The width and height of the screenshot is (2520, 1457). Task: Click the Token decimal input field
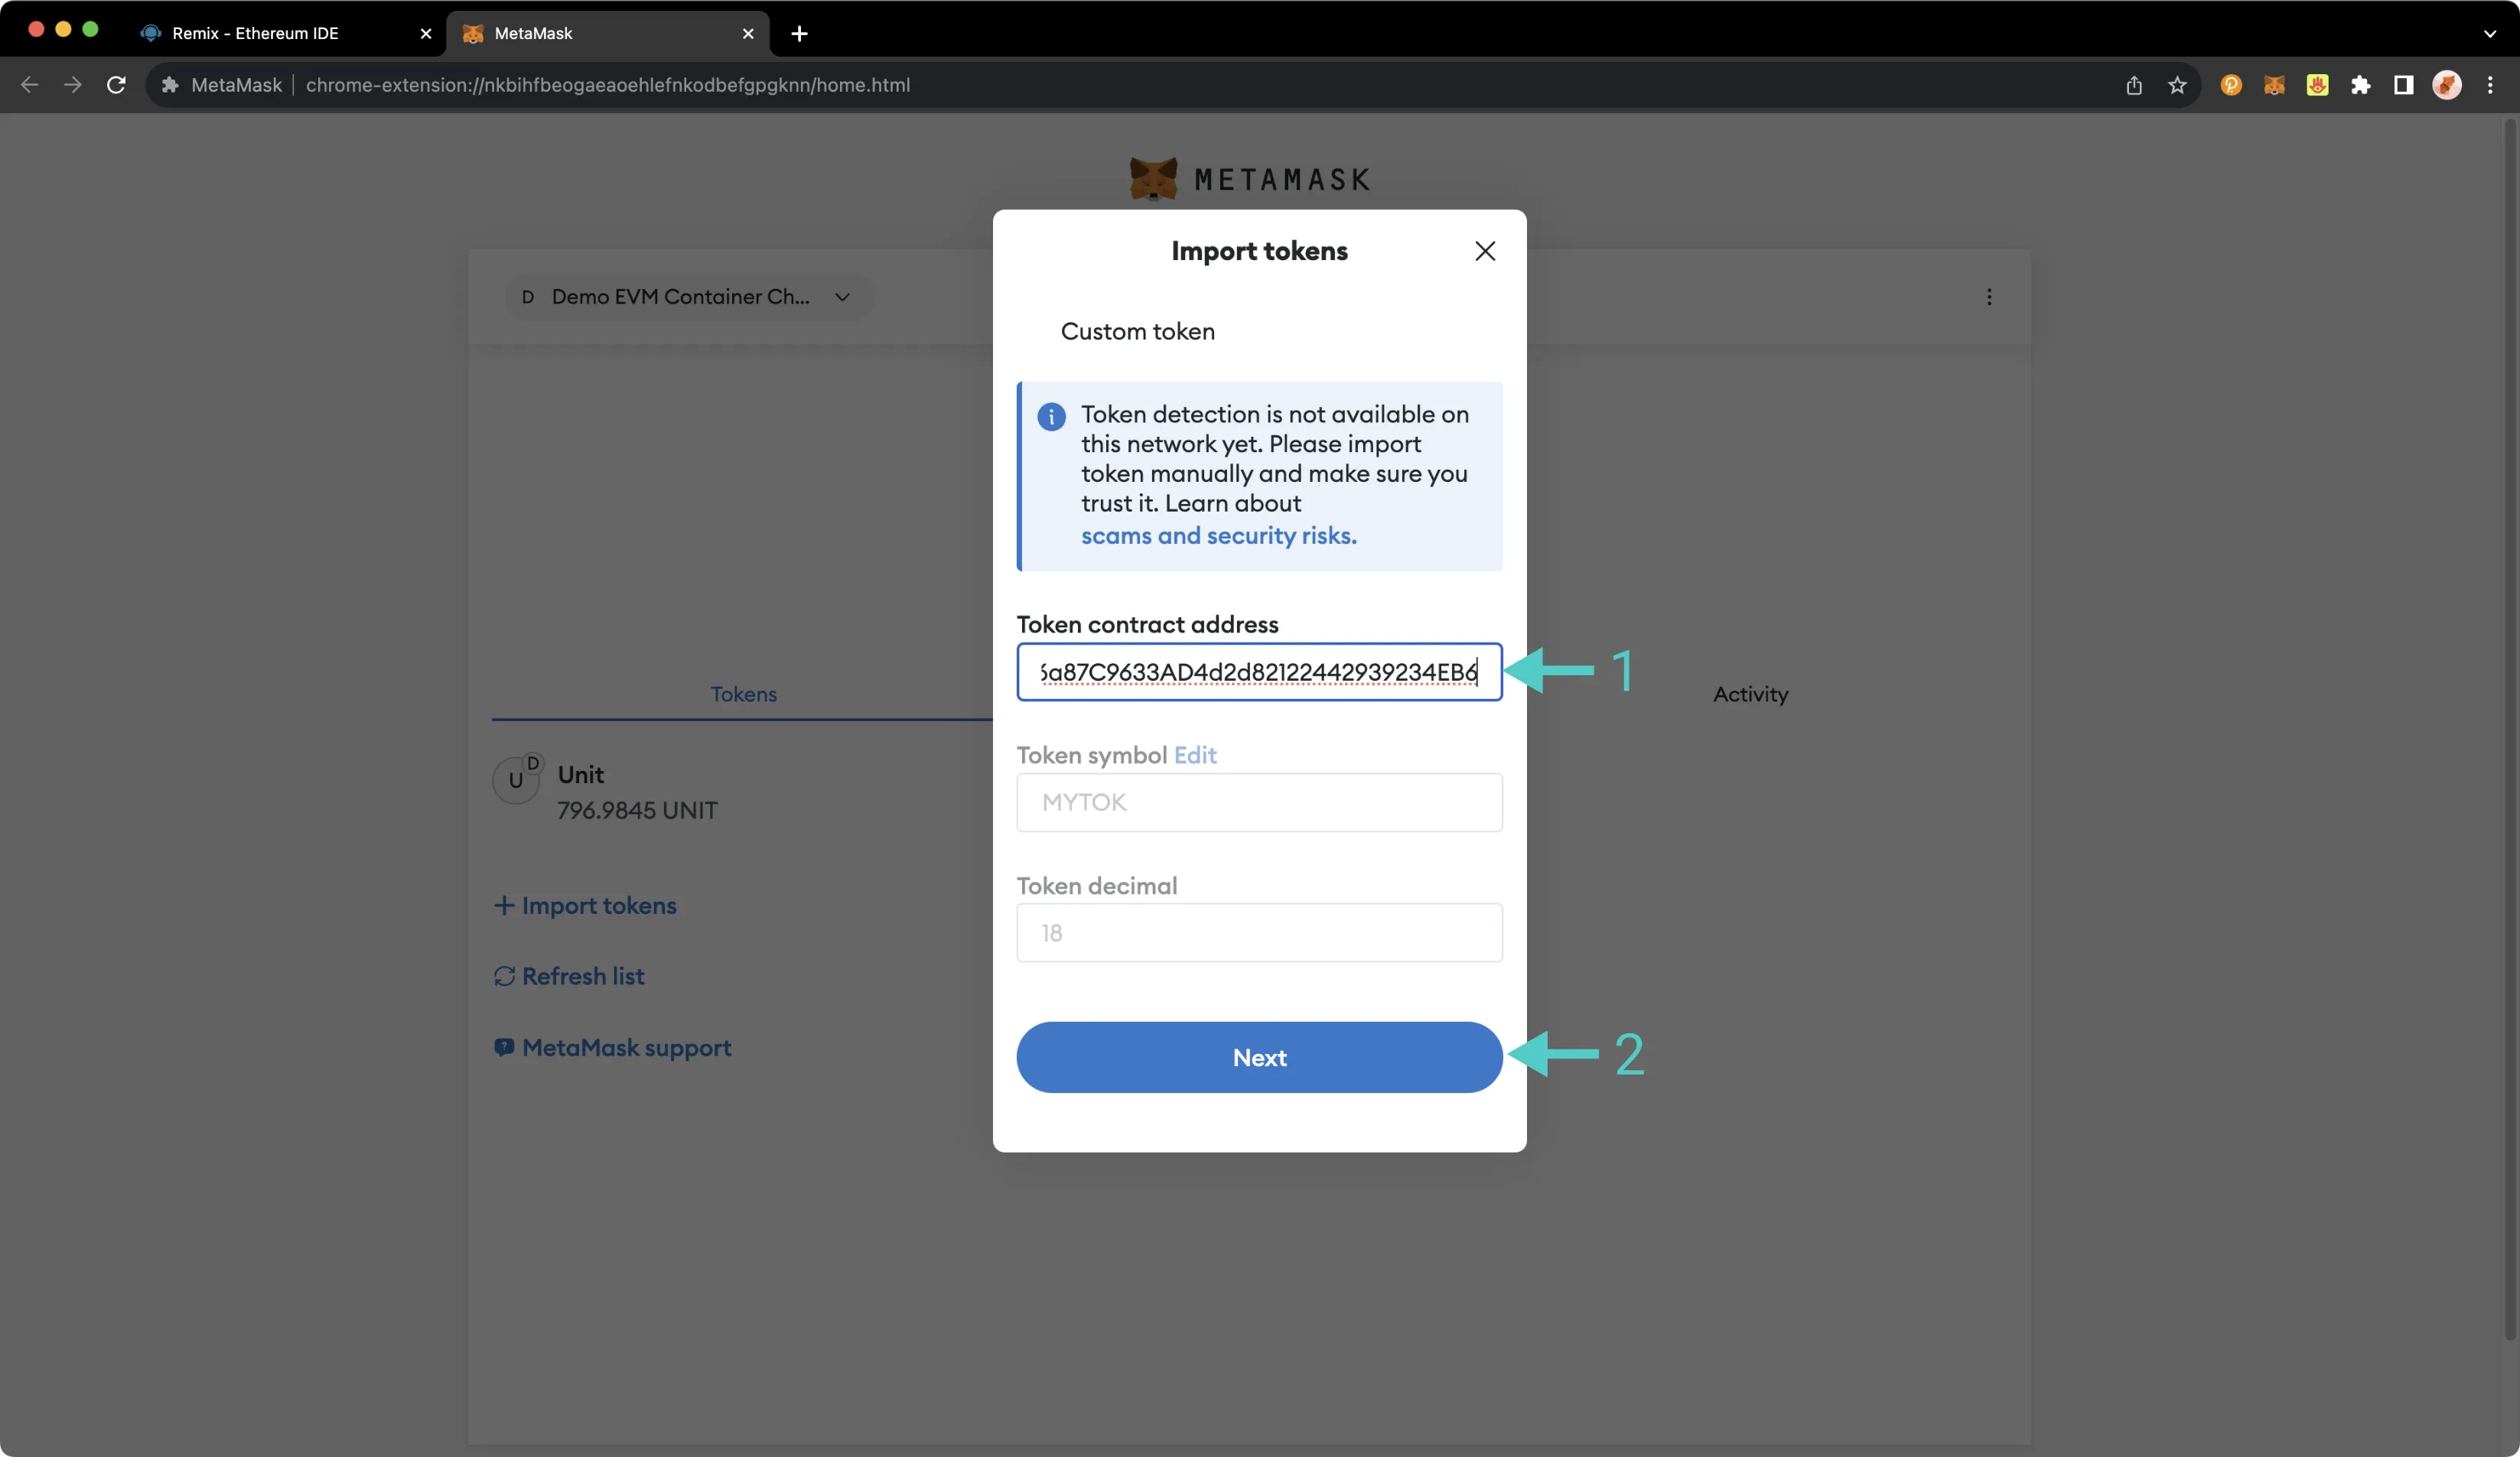1259,933
